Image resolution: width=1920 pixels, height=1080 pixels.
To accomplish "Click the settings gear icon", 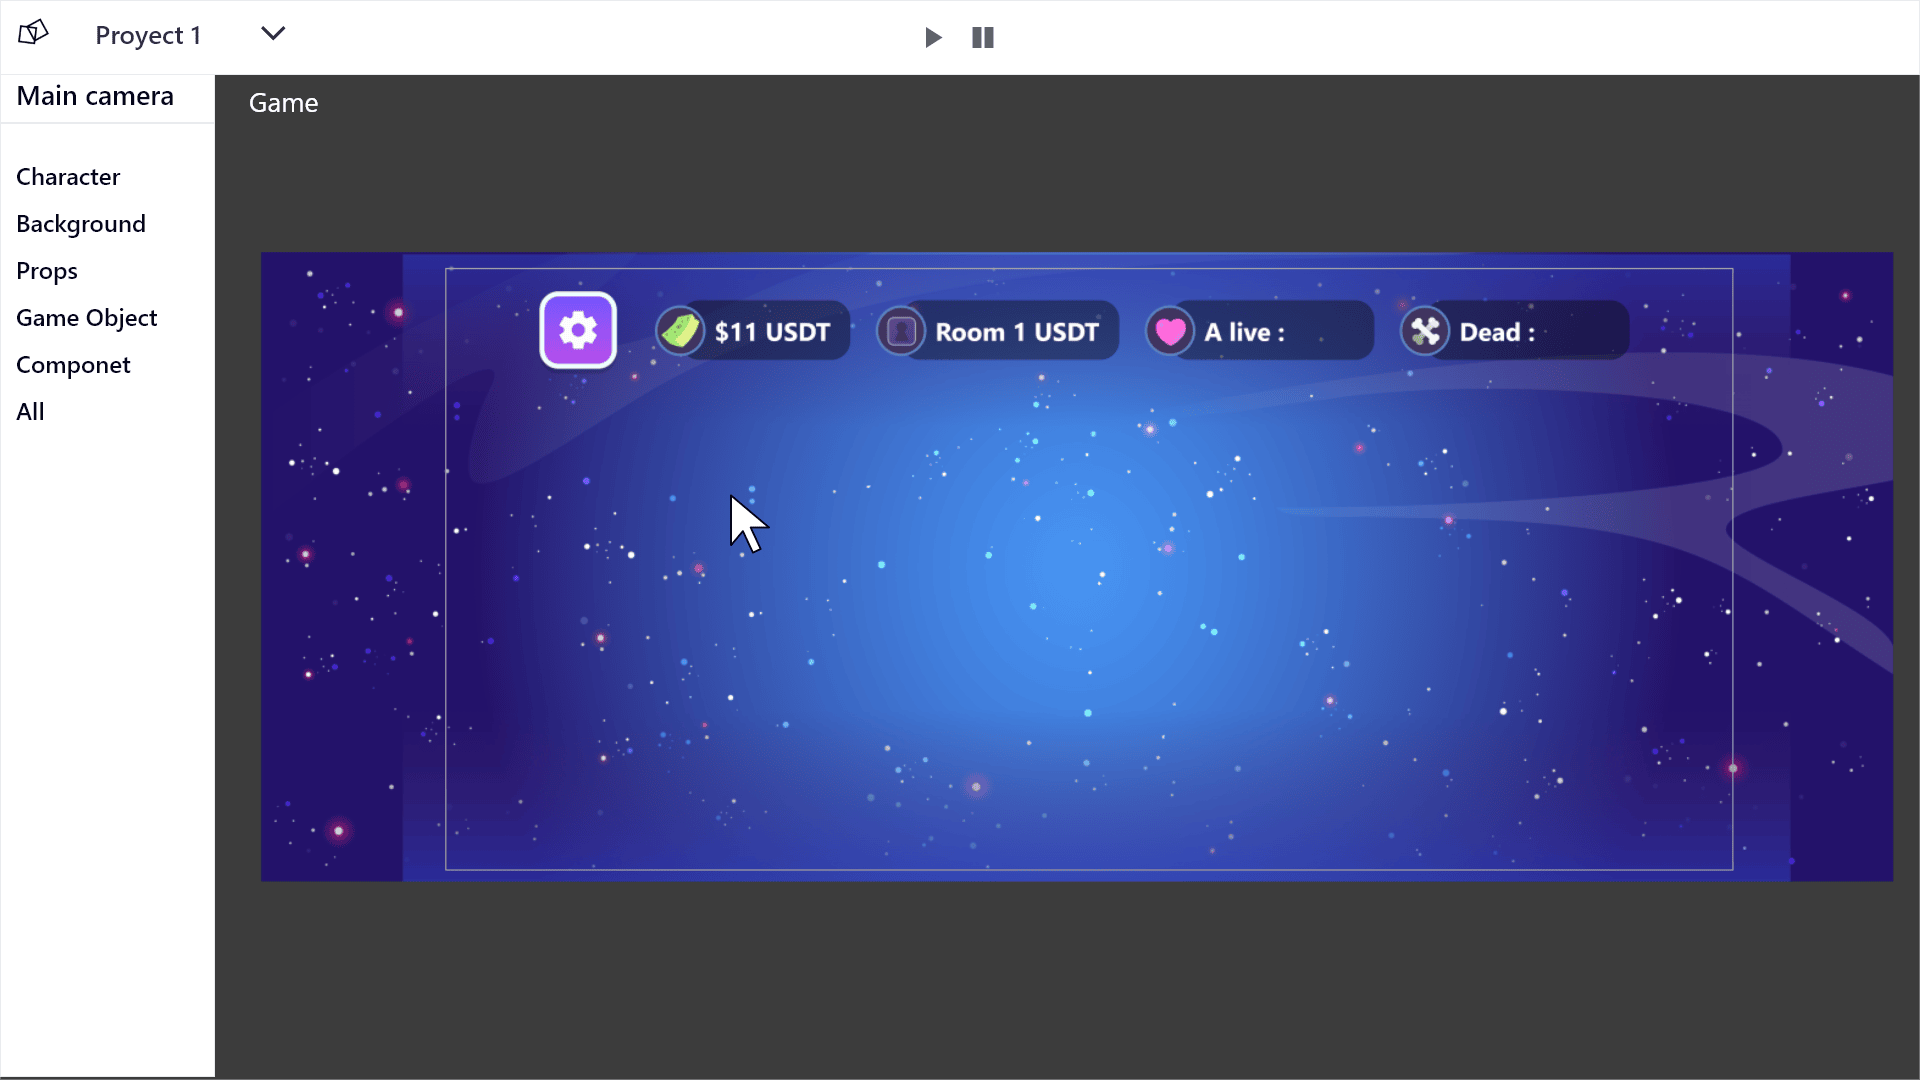I will click(x=576, y=330).
